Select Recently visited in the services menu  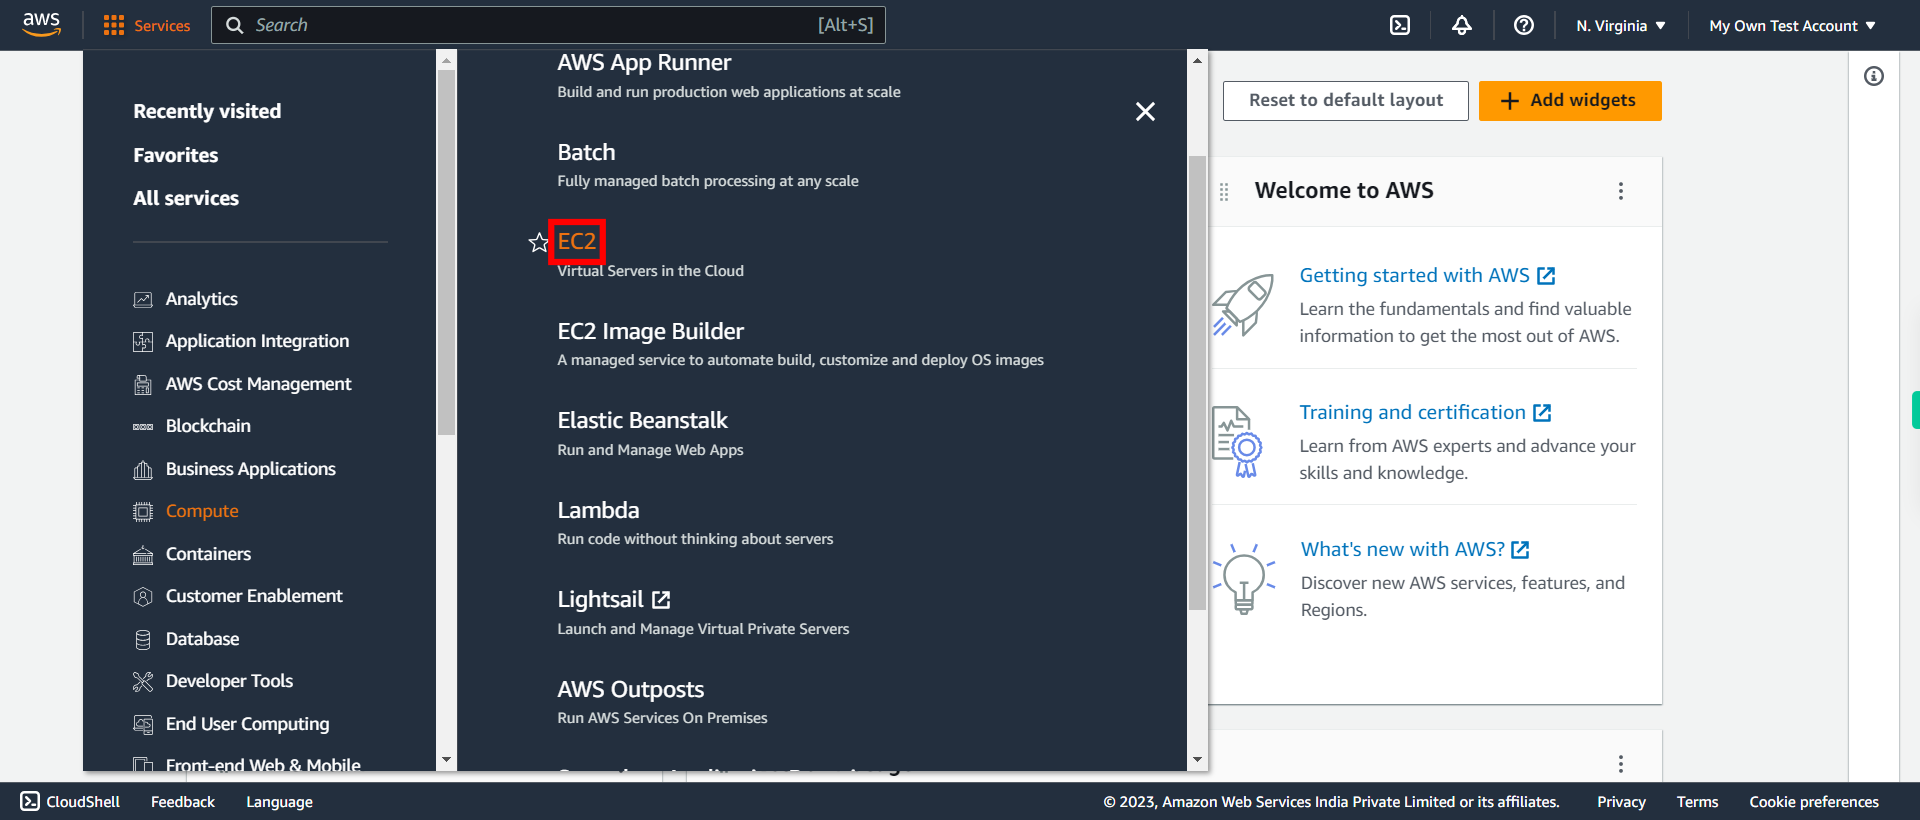pyautogui.click(x=207, y=111)
